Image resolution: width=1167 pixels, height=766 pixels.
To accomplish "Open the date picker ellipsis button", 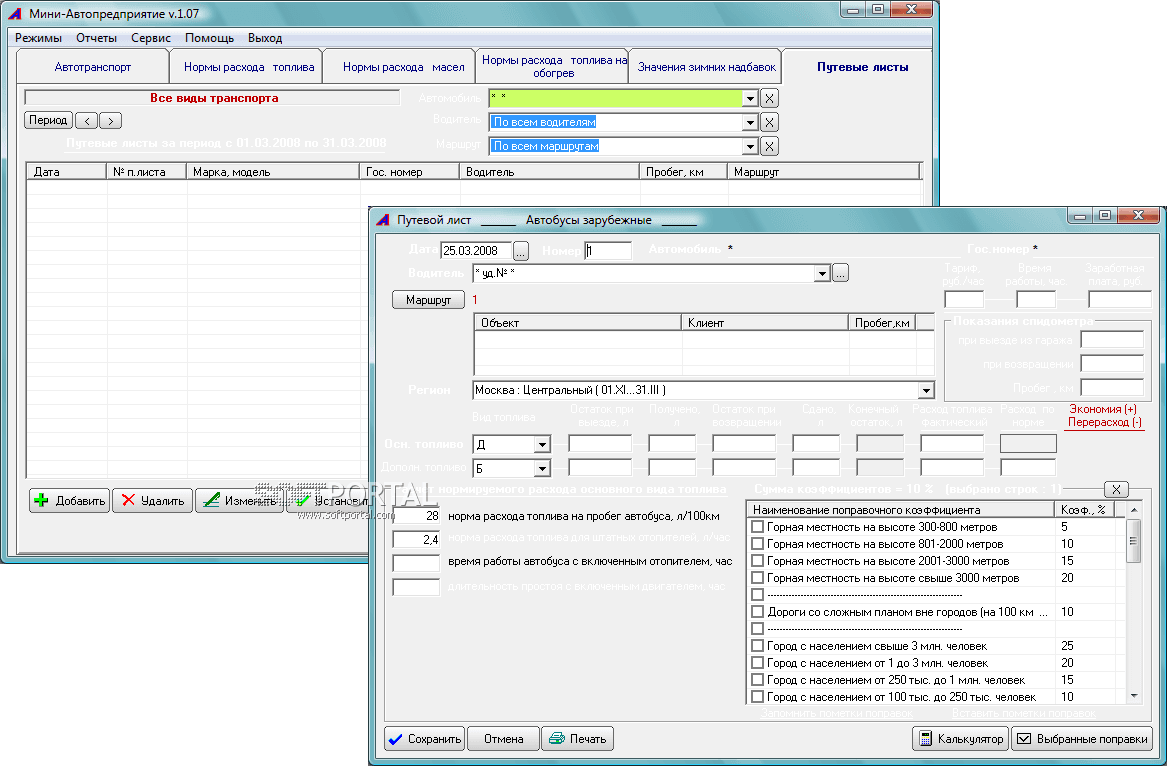I will [521, 251].
